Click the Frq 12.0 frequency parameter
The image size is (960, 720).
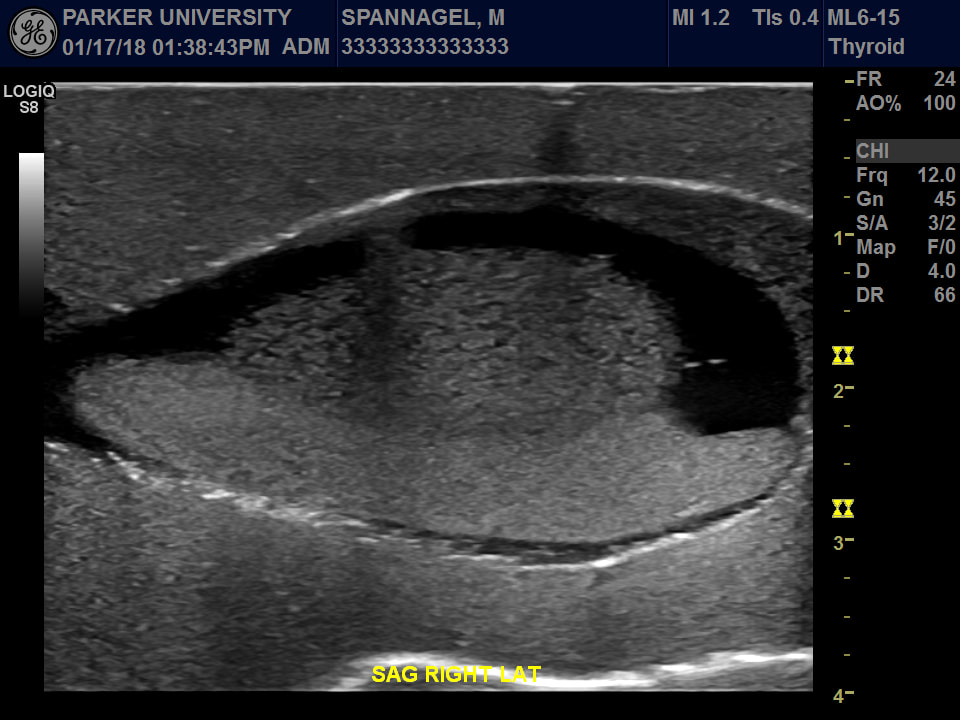pyautogui.click(x=906, y=175)
